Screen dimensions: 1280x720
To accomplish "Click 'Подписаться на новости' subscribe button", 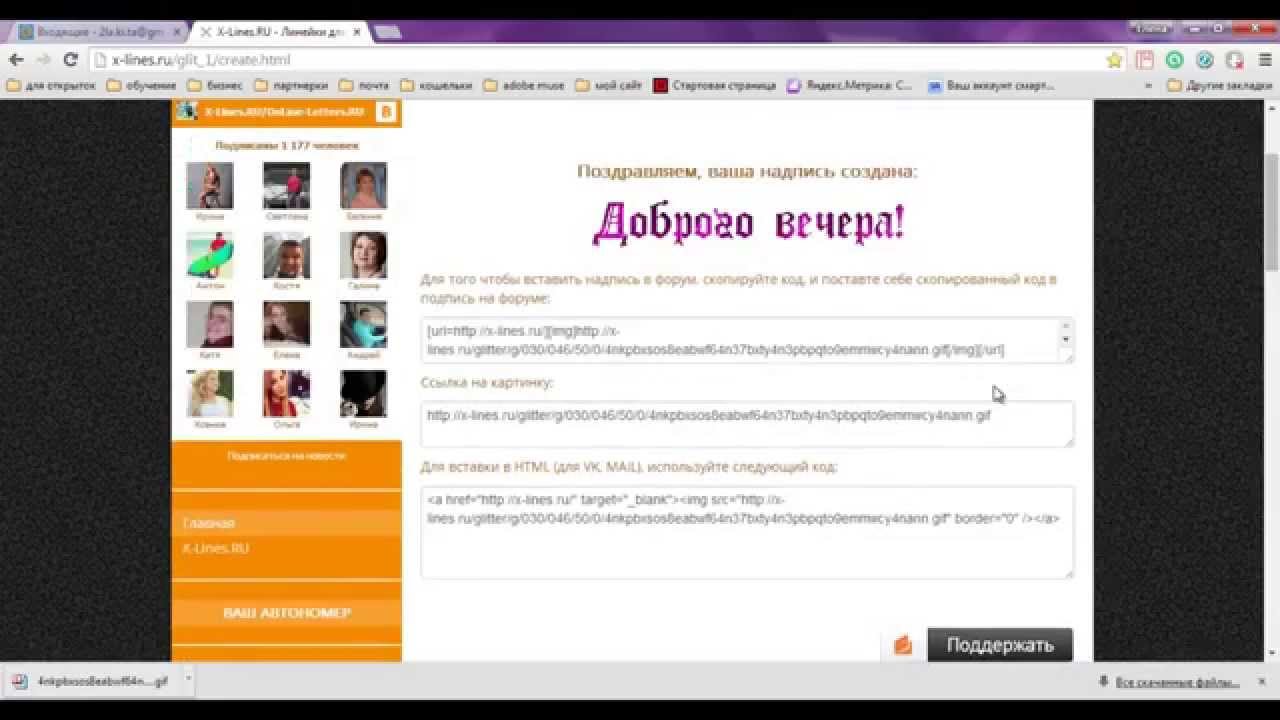I will 286,455.
